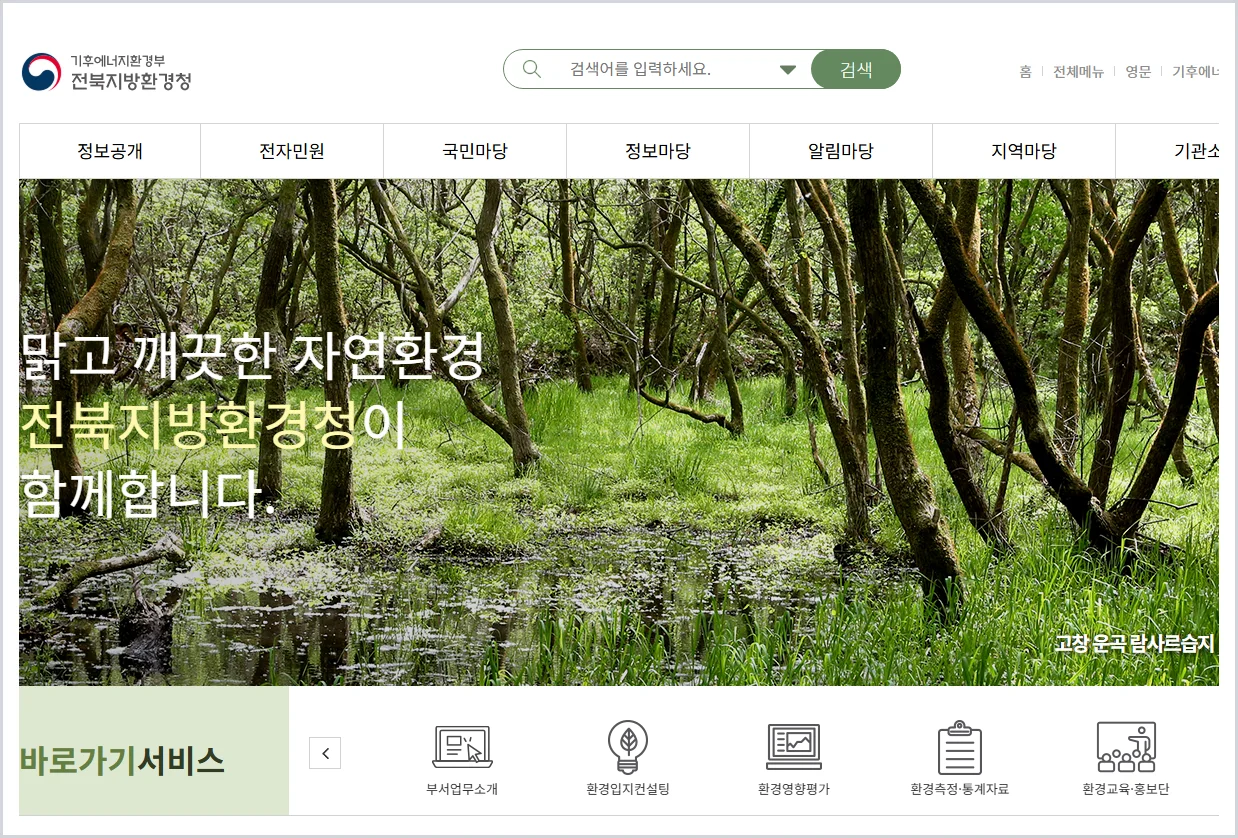
Task: Open the 전체메뉴 link
Action: click(1078, 72)
